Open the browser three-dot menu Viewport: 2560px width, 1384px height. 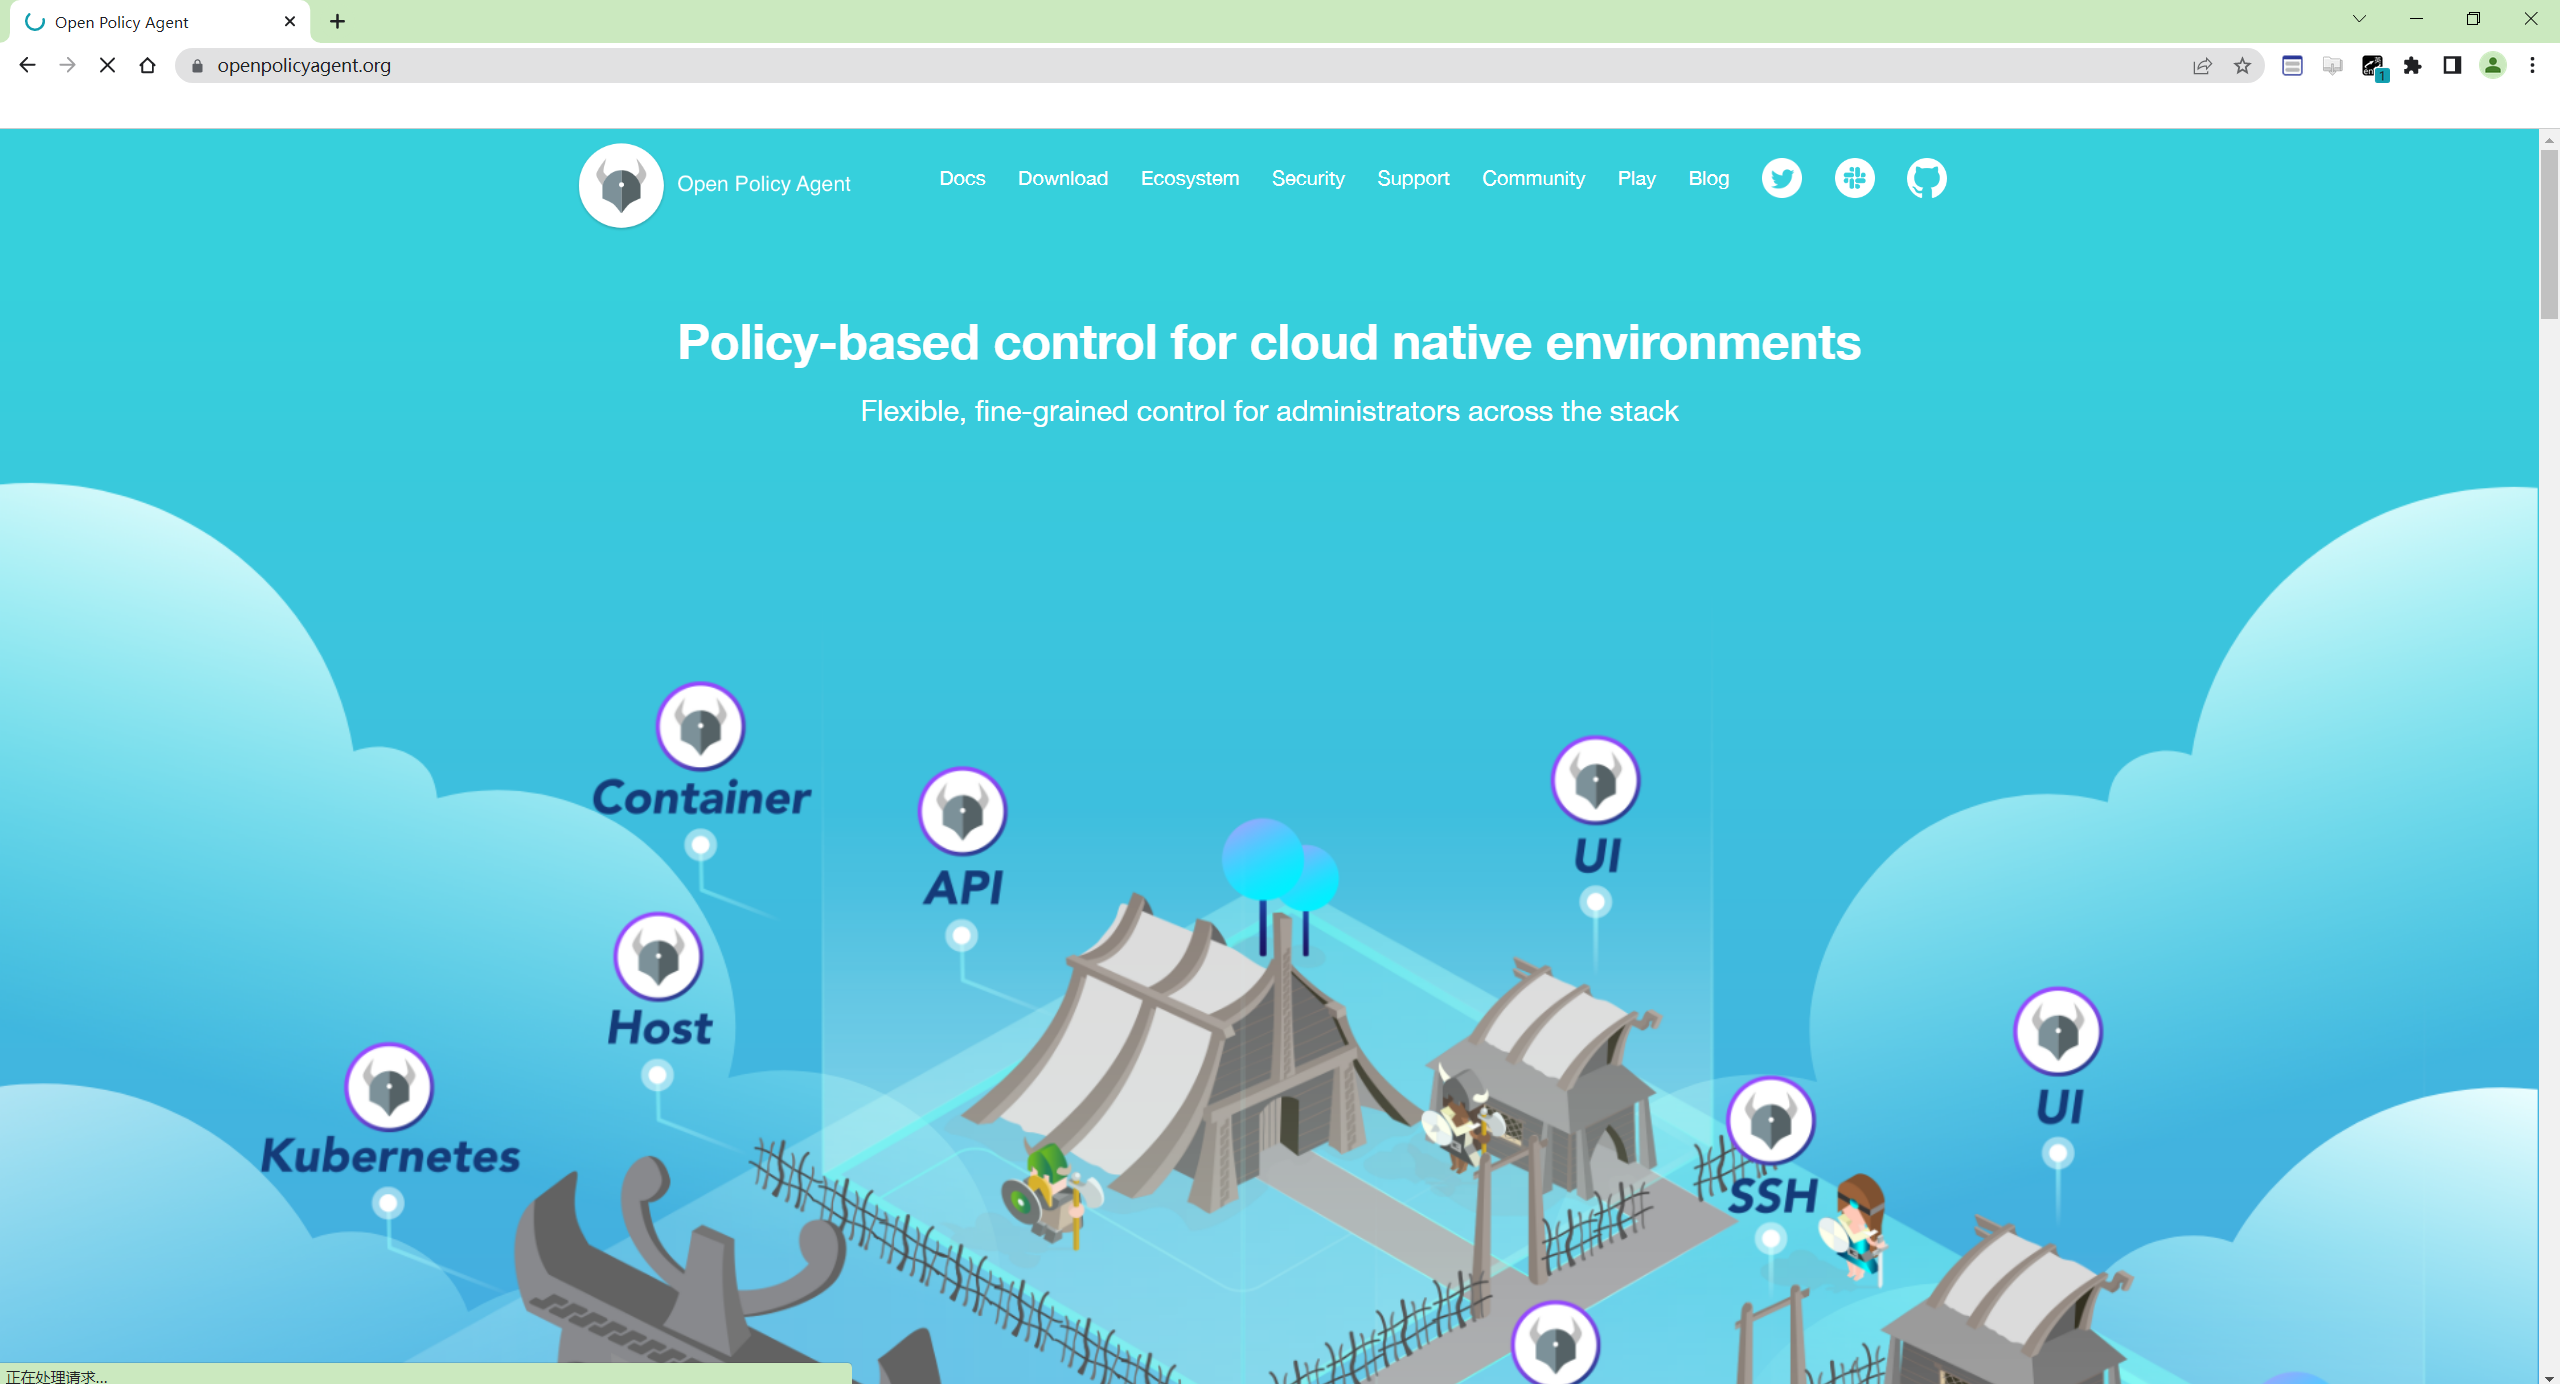point(2532,66)
